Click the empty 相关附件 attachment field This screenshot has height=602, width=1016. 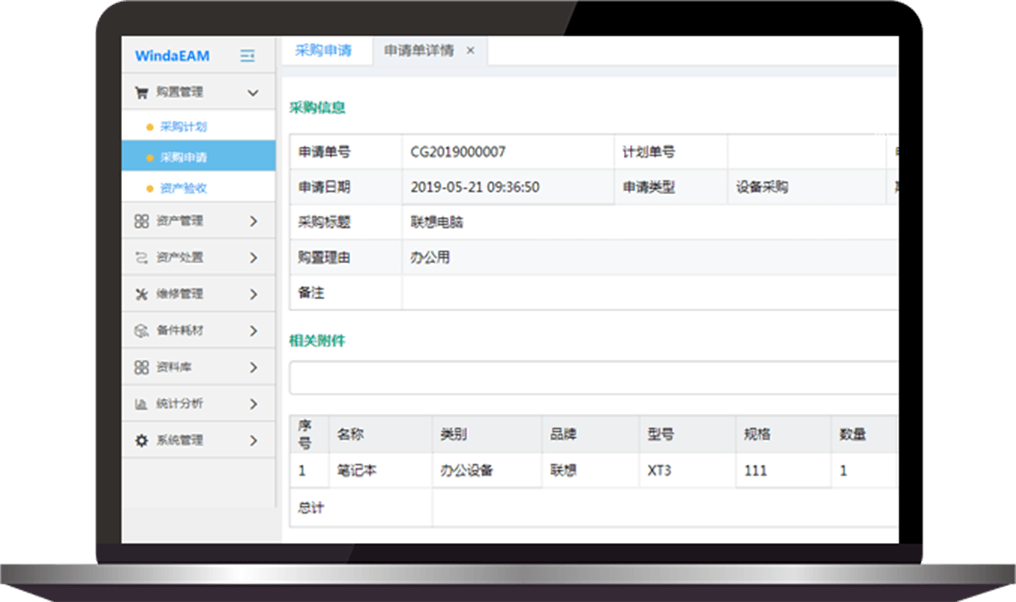[592, 378]
